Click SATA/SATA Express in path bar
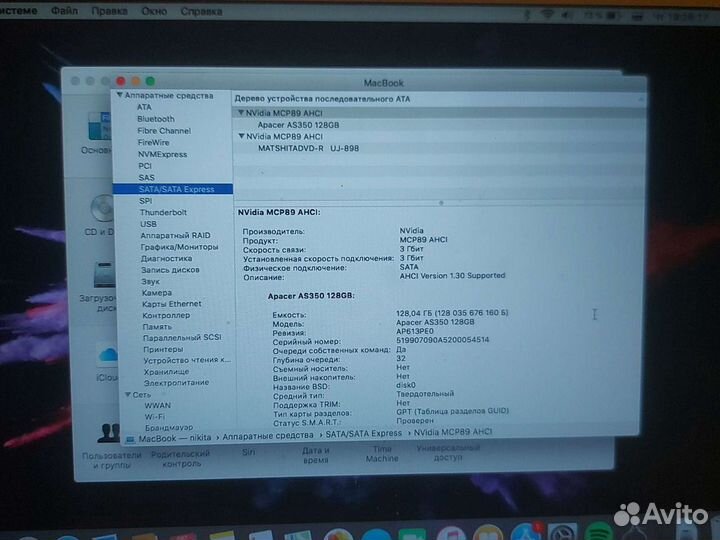 click(x=364, y=433)
